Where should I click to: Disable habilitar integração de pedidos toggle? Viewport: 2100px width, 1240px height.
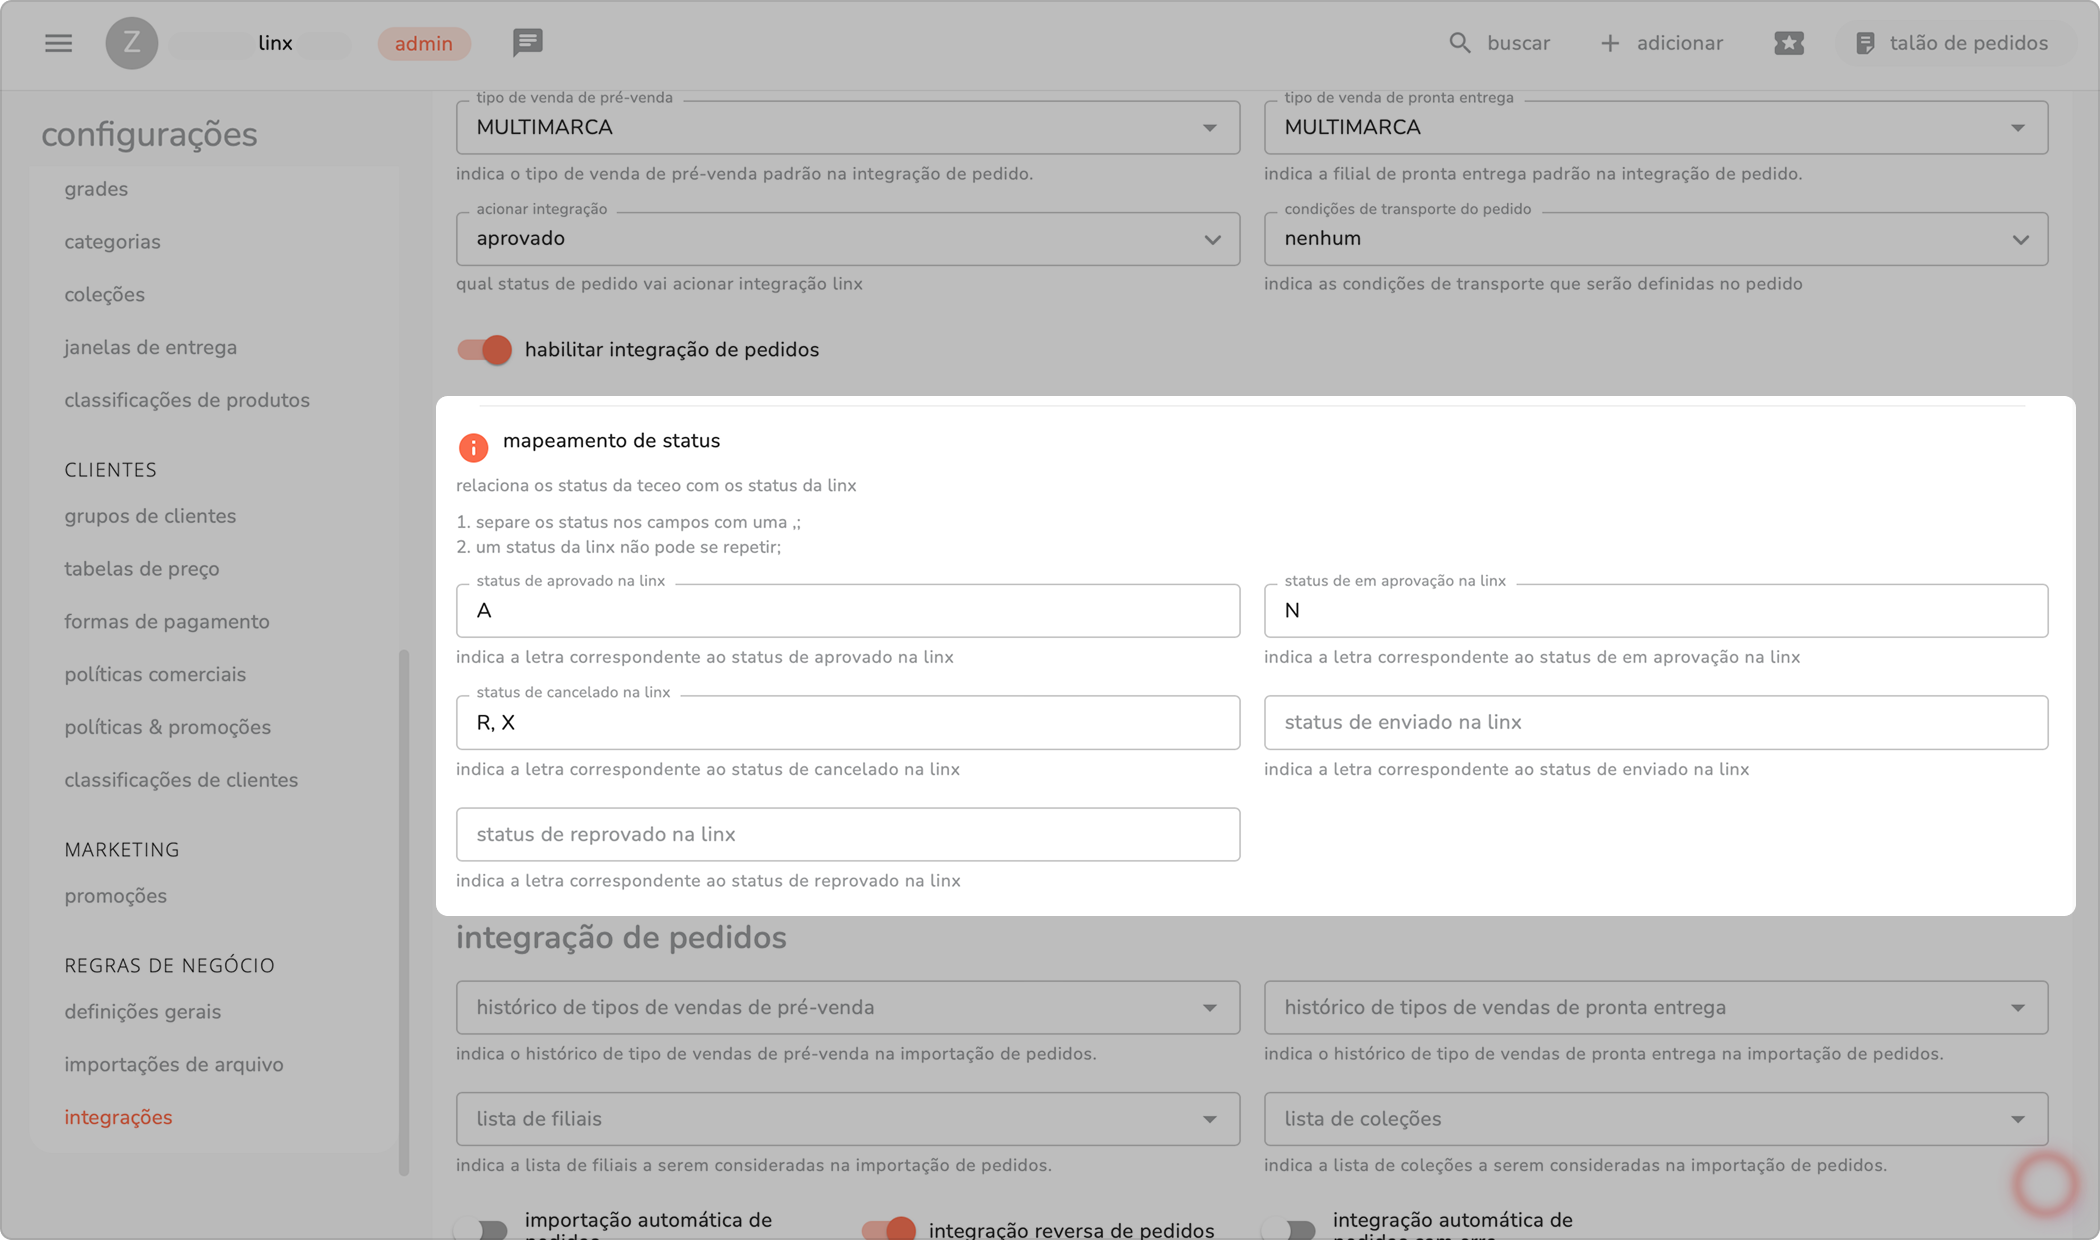coord(485,350)
